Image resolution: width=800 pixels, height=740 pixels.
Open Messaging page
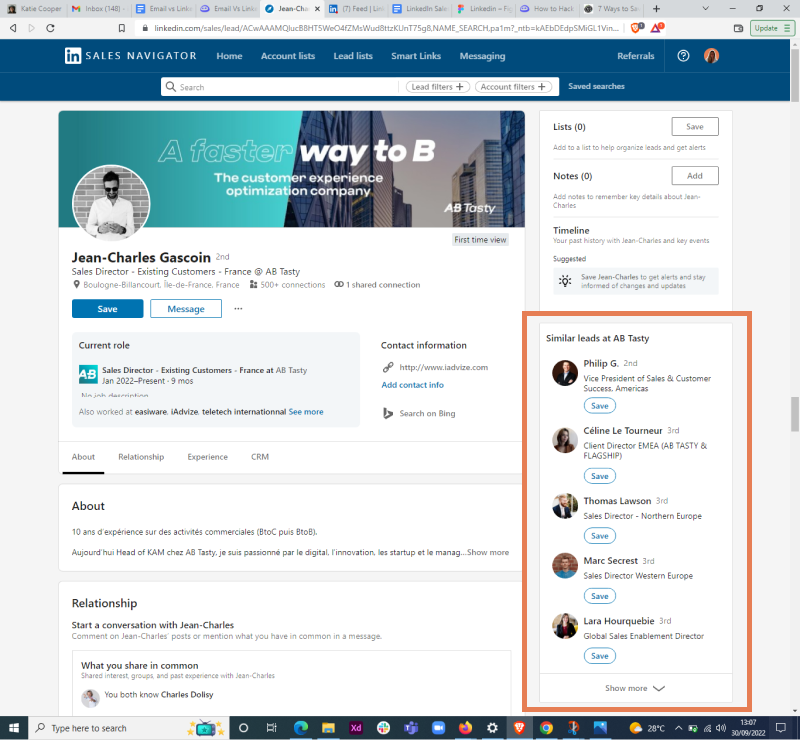482,56
